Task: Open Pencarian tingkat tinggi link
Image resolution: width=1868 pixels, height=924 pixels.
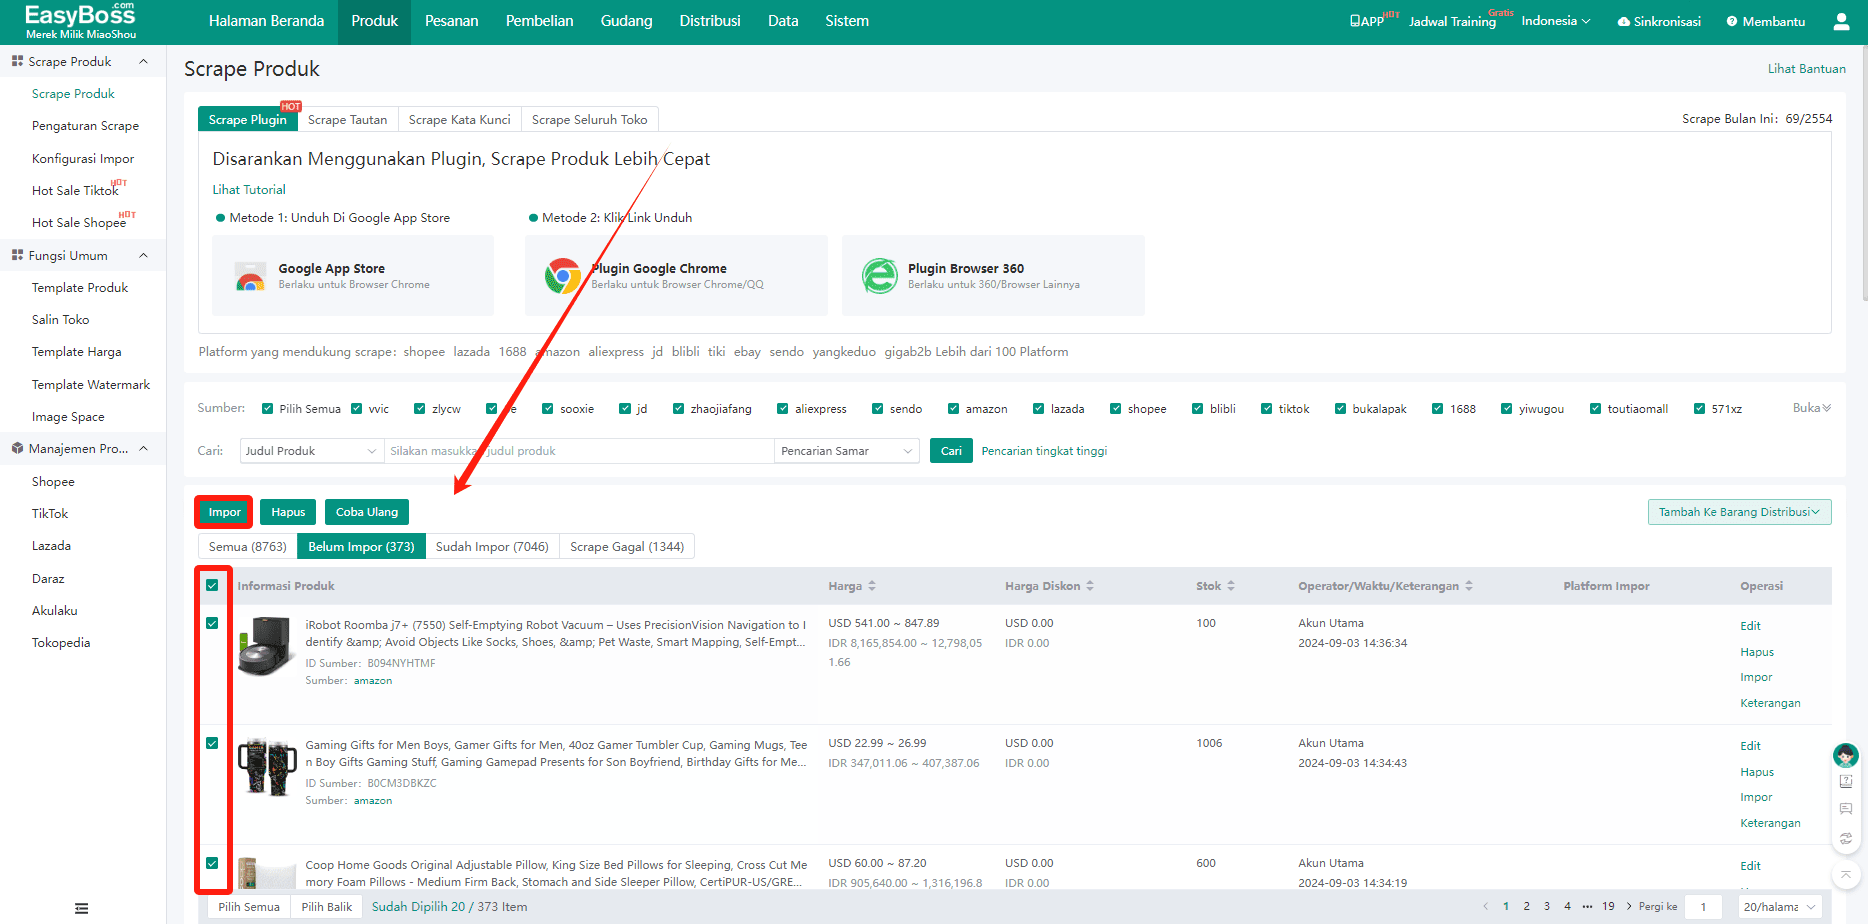Action: [1044, 451]
